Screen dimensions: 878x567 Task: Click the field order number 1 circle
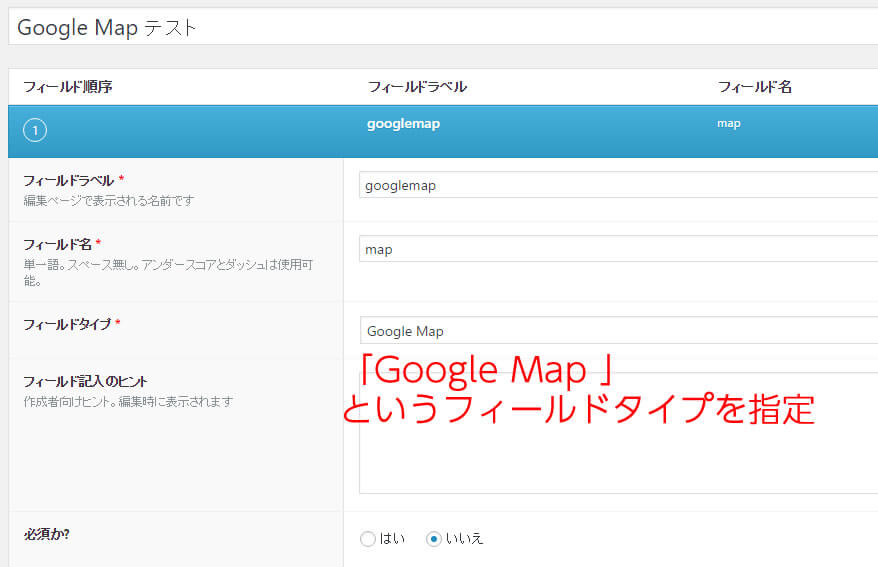(x=35, y=131)
